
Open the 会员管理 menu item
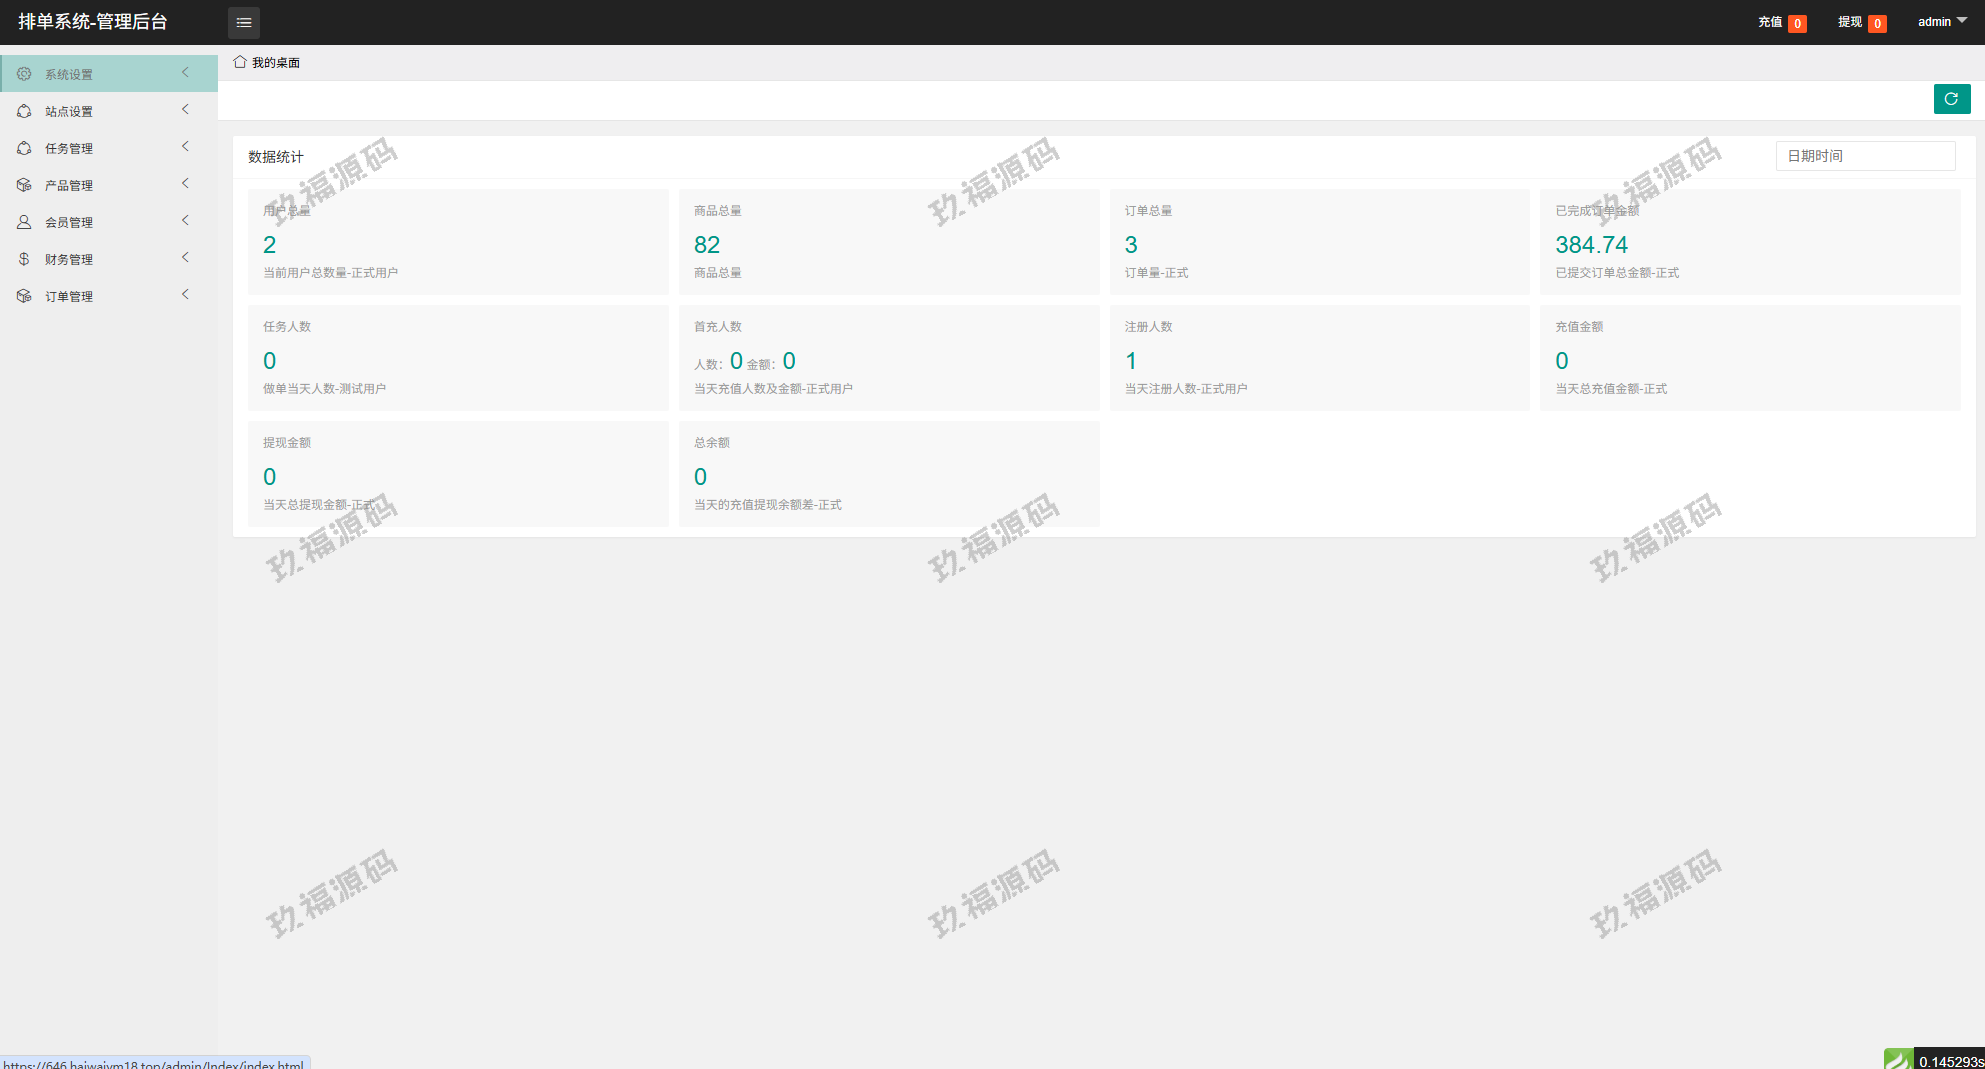[x=69, y=222]
